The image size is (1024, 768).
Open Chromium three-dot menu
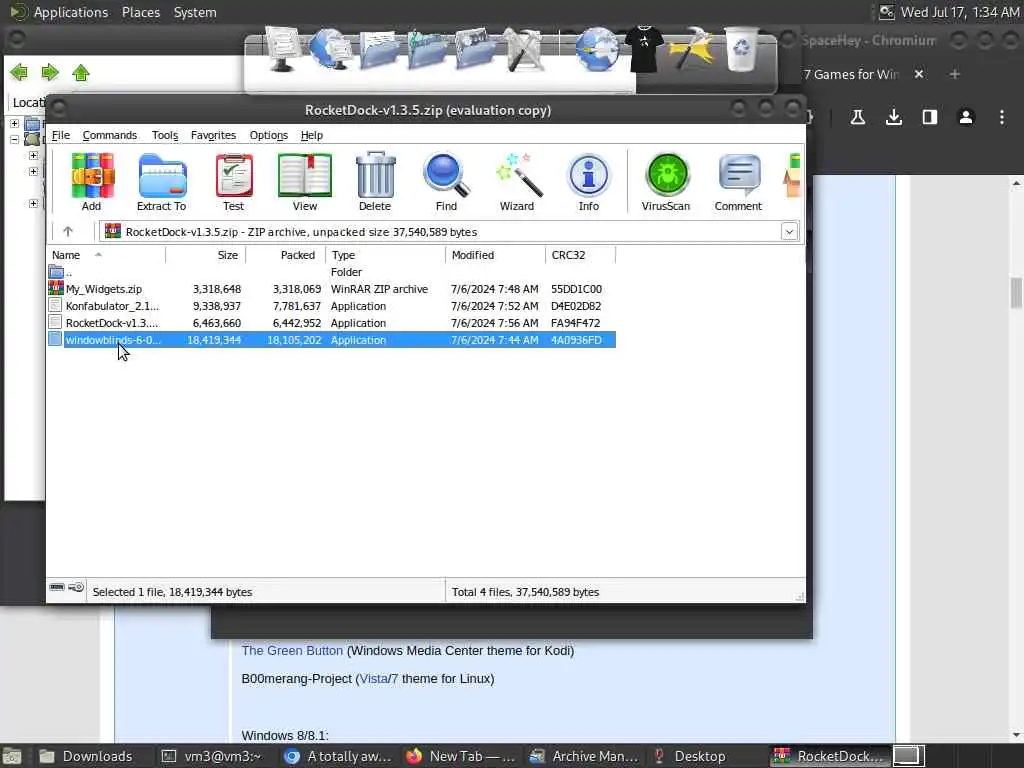[x=1002, y=118]
